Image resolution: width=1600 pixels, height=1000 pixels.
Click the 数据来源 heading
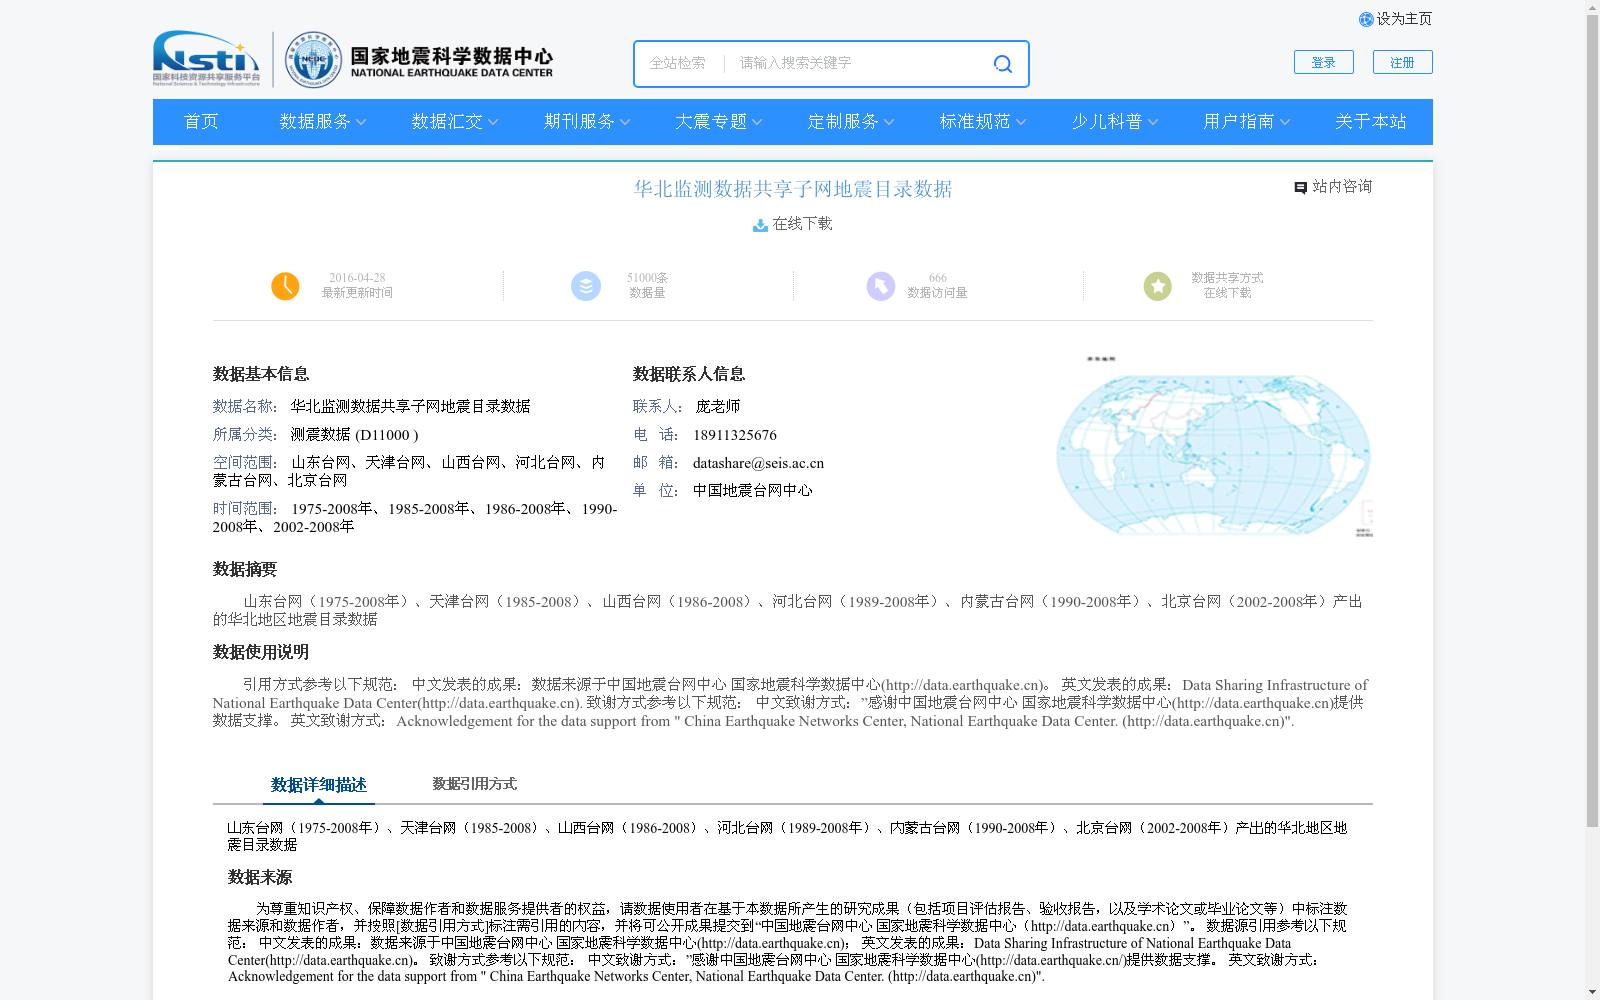(x=260, y=877)
